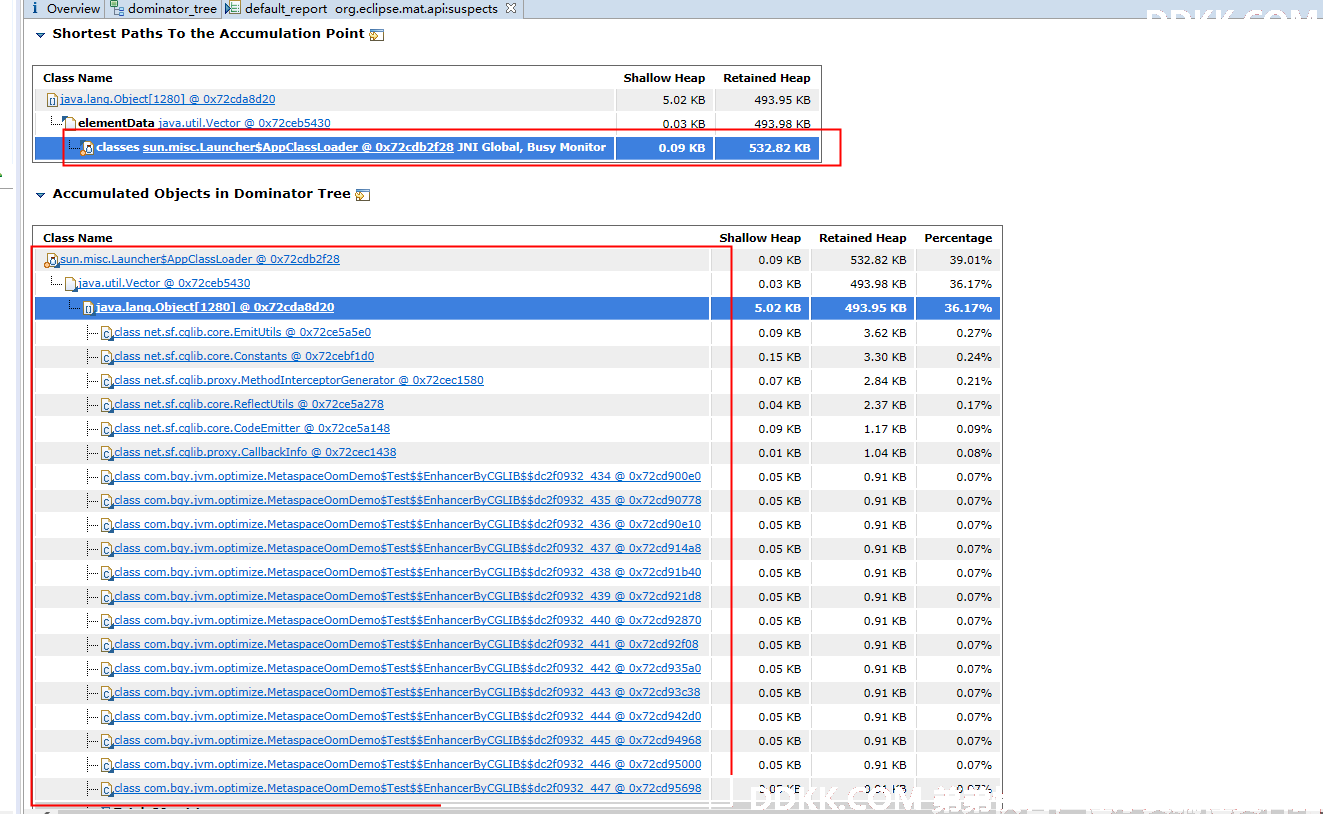Click class icon for EnhancerByCGLIB _434 row
The image size is (1323, 814).
pyautogui.click(x=106, y=477)
